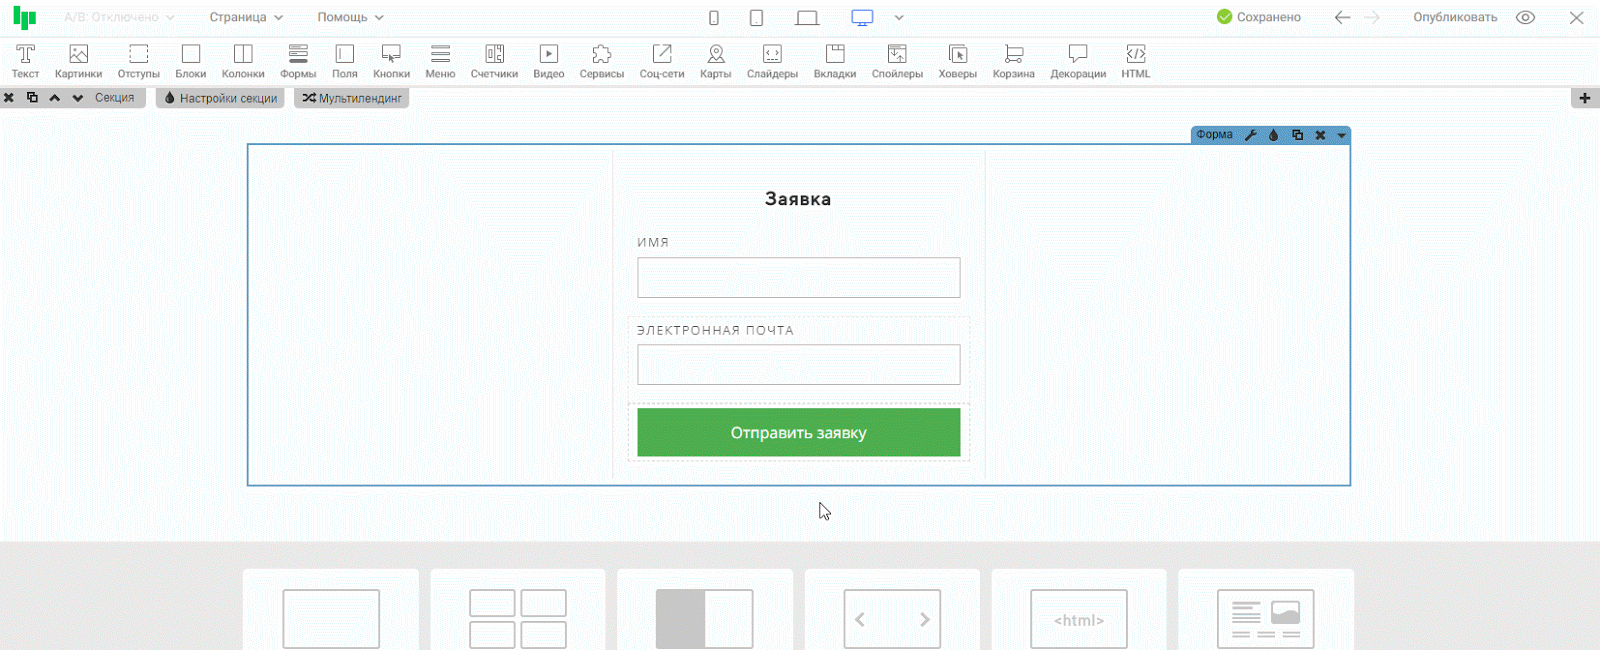Toggle page preview with the eye icon
This screenshot has width=1600, height=650.
1525,17
